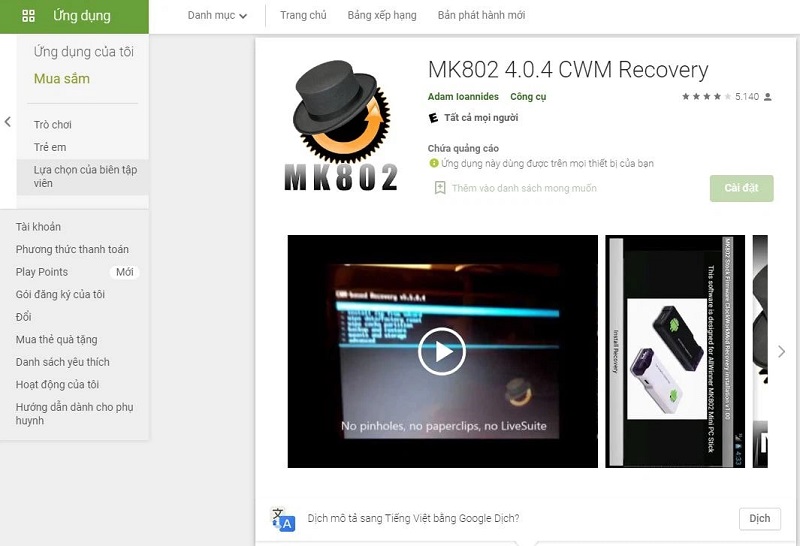800x546 pixels.
Task: Click the Cài đặt install button
Action: [741, 188]
